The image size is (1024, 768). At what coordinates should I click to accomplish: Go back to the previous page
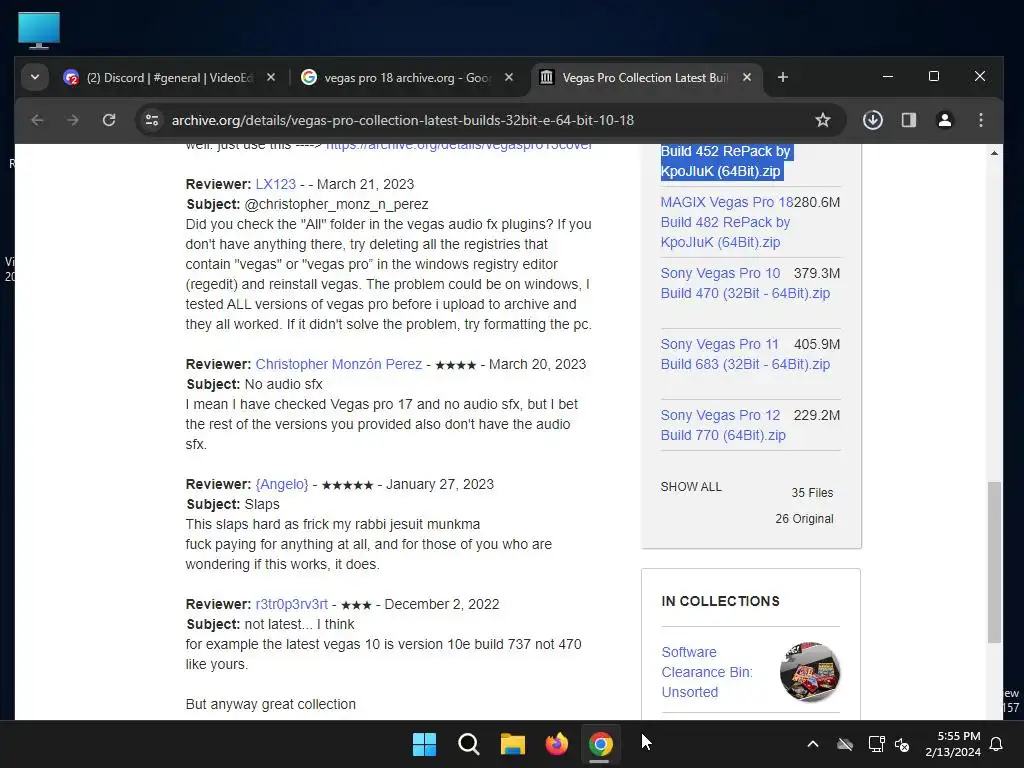coord(37,120)
